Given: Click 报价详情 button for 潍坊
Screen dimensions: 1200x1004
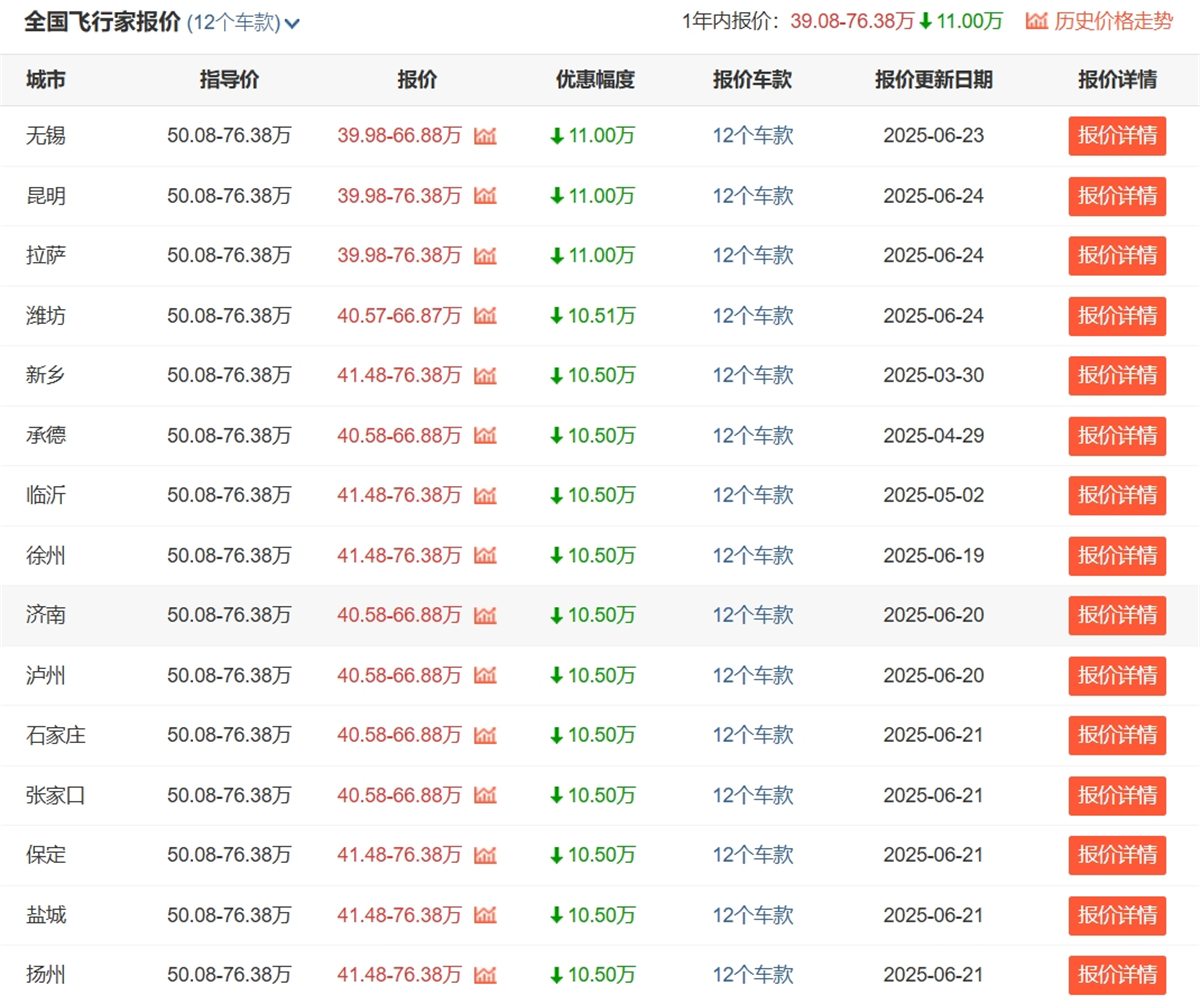Looking at the screenshot, I should [1117, 316].
